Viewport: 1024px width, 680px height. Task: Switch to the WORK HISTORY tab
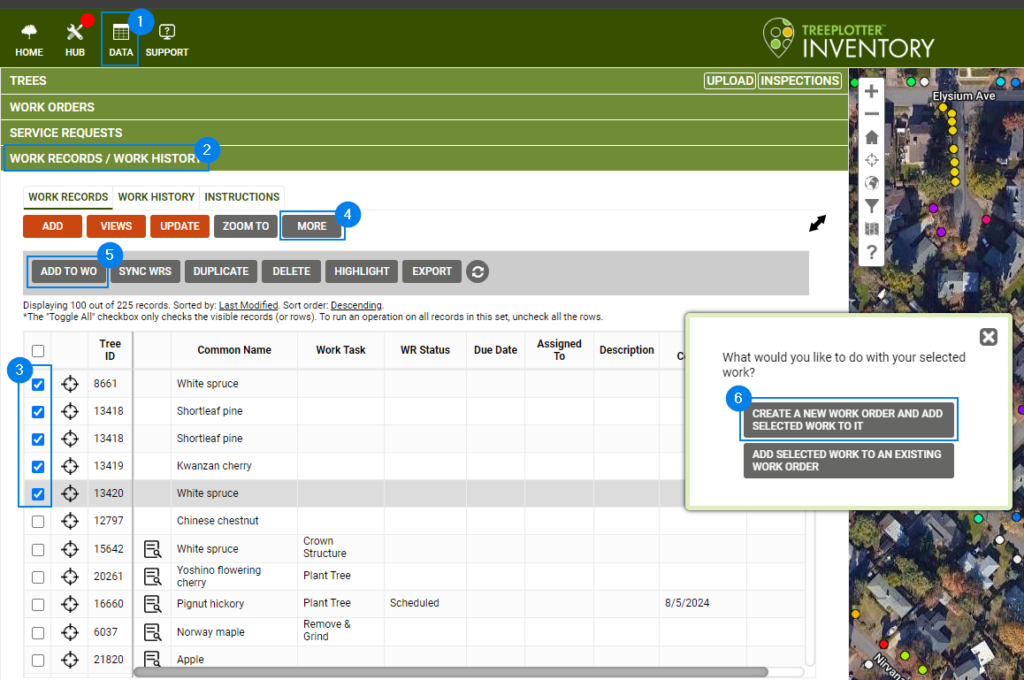[156, 197]
